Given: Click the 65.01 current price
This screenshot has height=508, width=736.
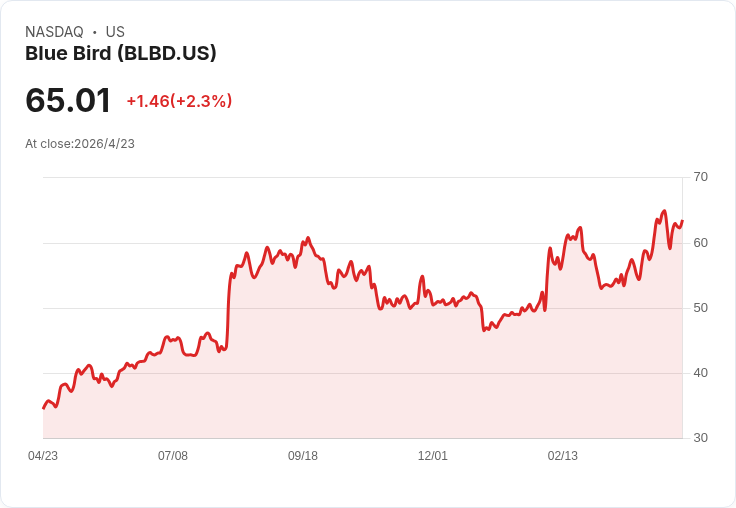Looking at the screenshot, I should click(x=68, y=100).
